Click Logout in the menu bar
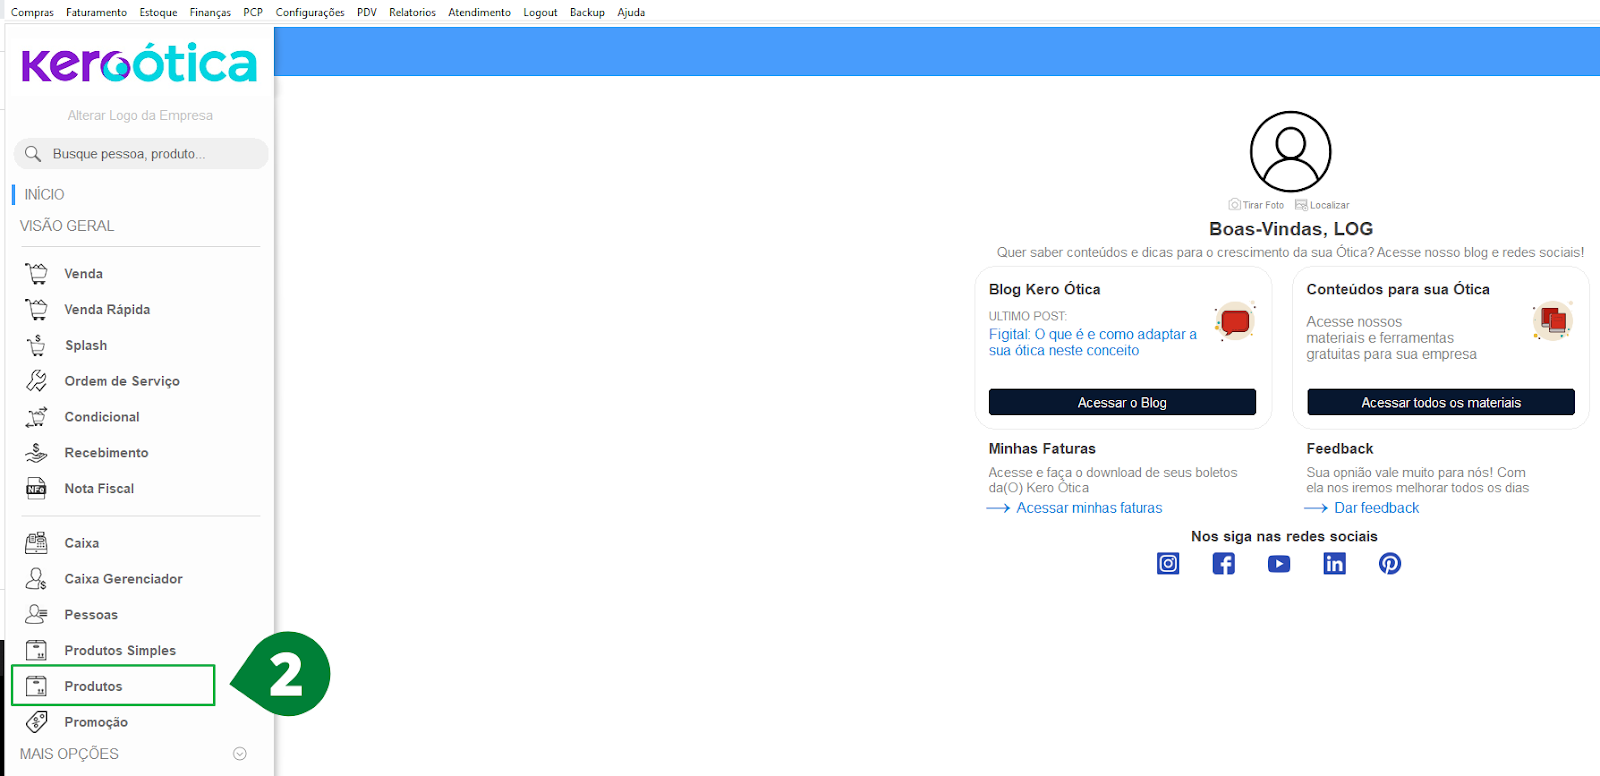1600x776 pixels. click(540, 12)
